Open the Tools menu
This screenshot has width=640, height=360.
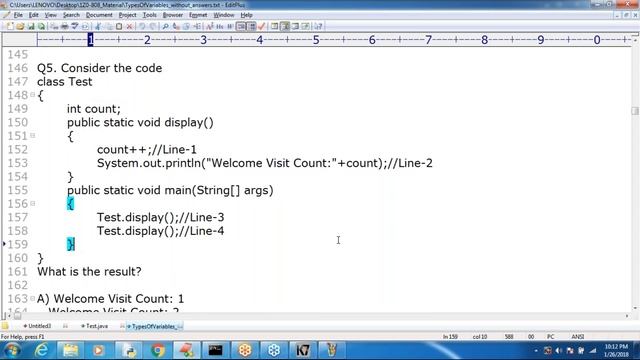tap(149, 15)
